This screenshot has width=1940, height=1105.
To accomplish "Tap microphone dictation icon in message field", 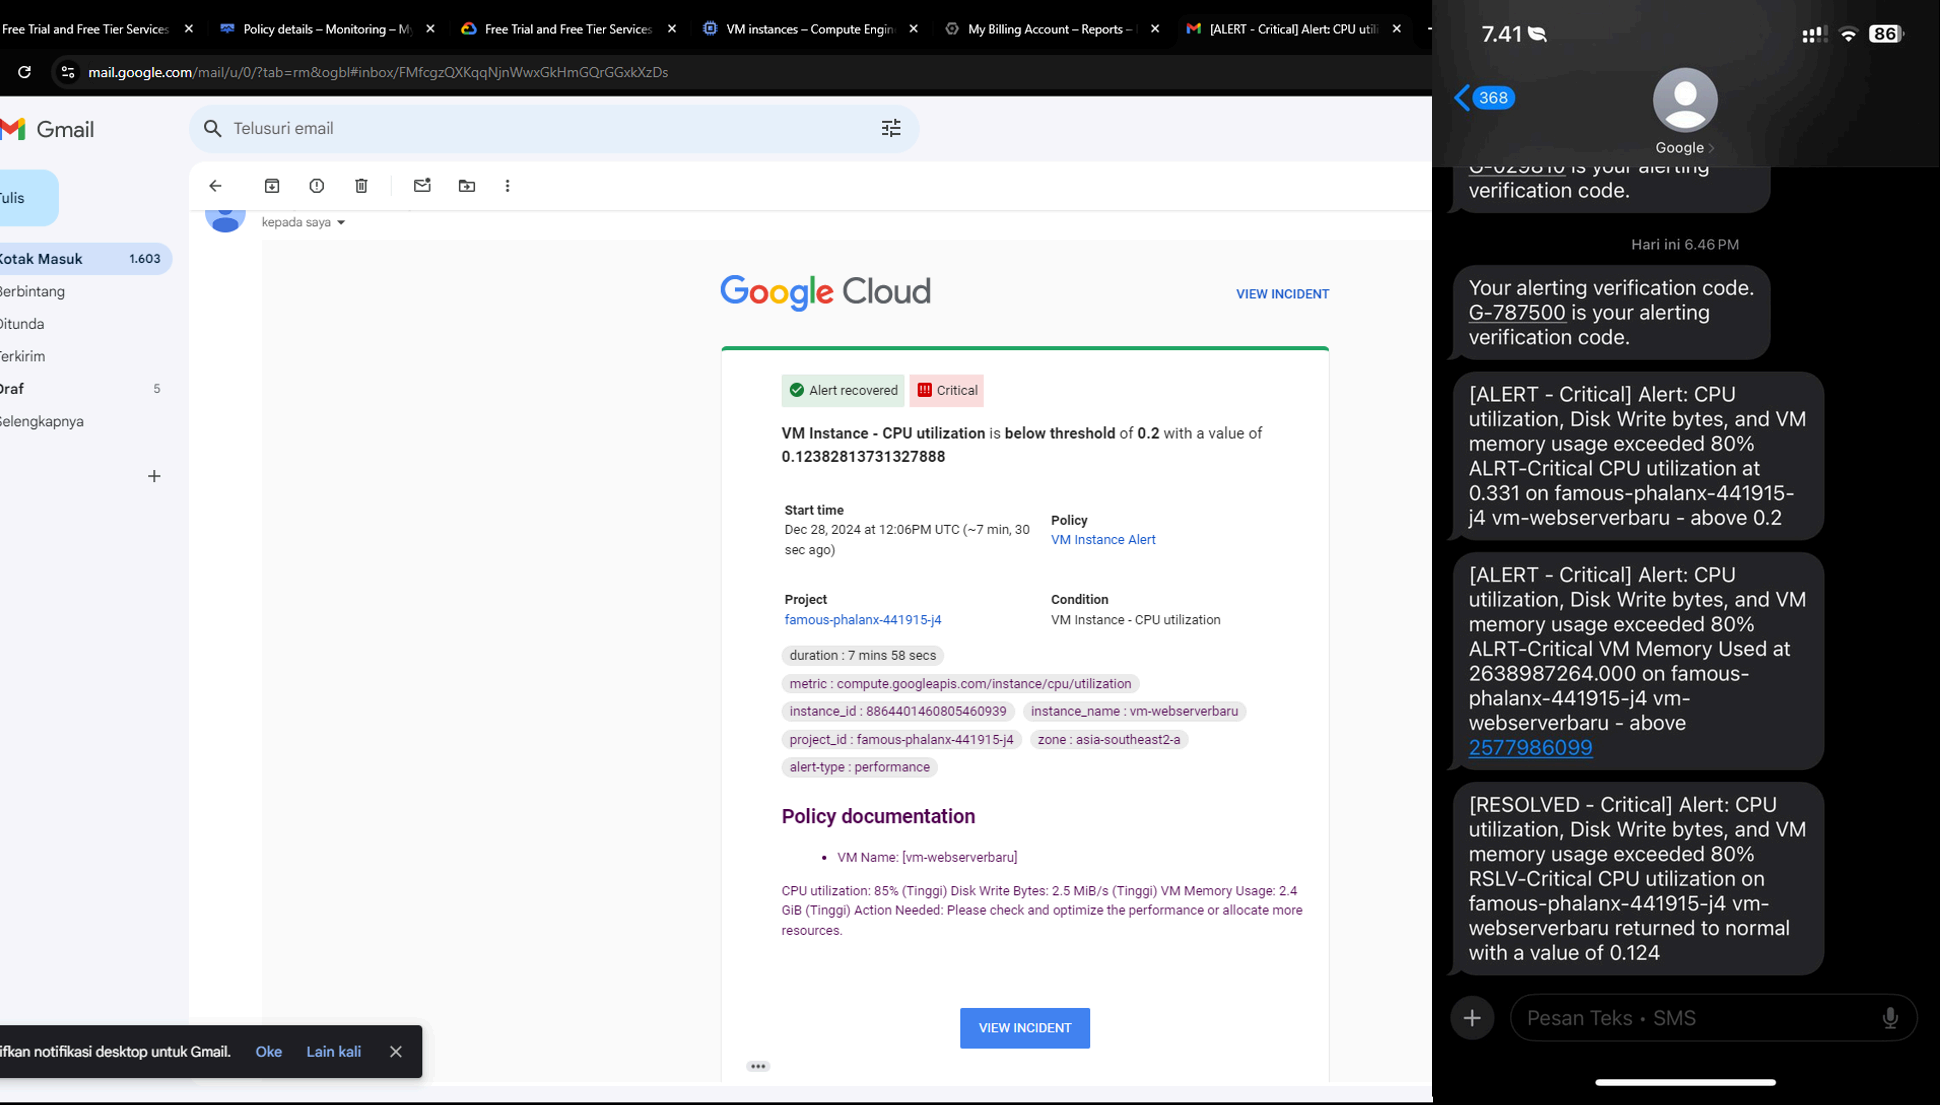I will 1890,1018.
